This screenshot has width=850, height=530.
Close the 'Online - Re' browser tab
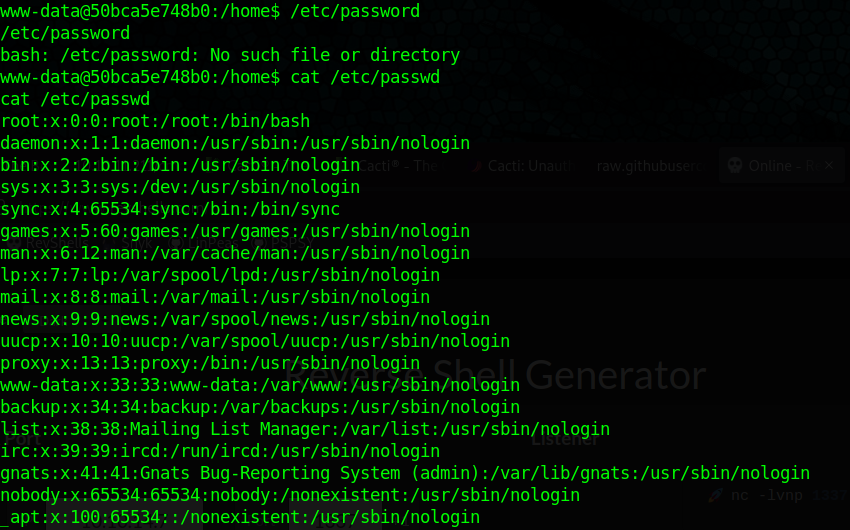coord(829,165)
